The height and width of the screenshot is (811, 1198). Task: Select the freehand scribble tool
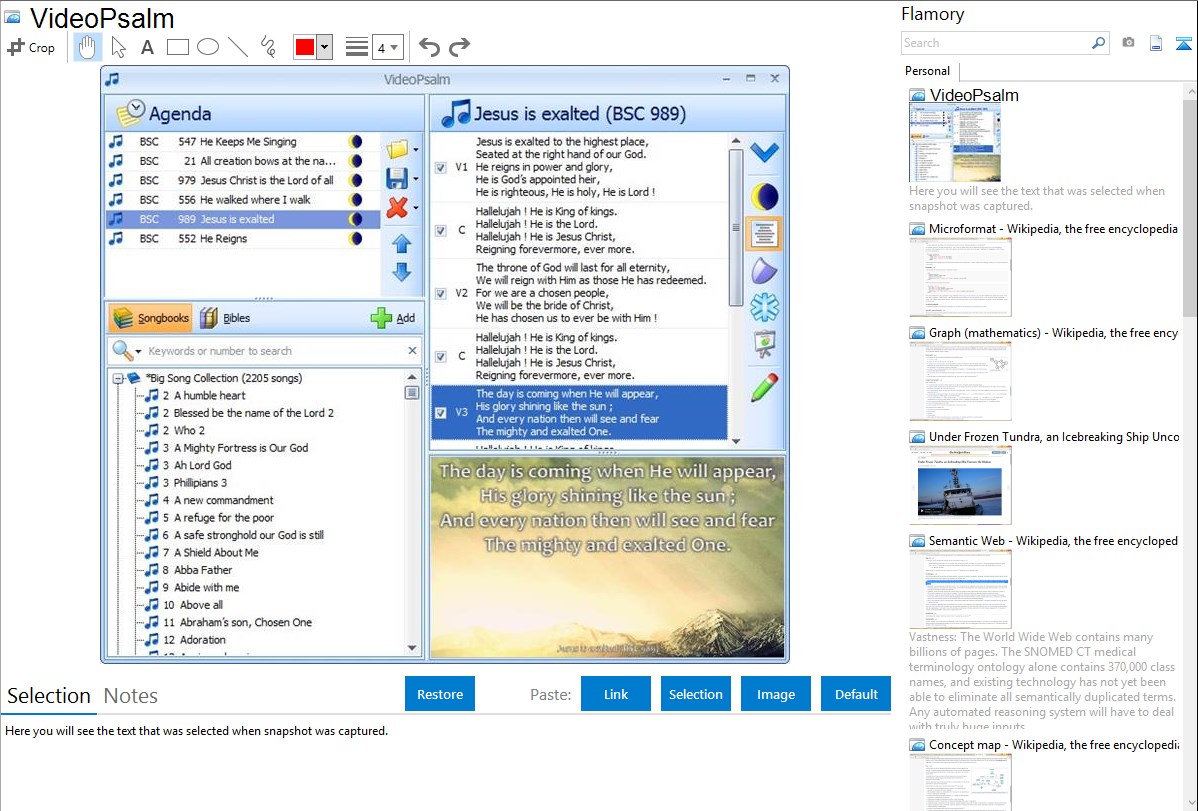(268, 47)
